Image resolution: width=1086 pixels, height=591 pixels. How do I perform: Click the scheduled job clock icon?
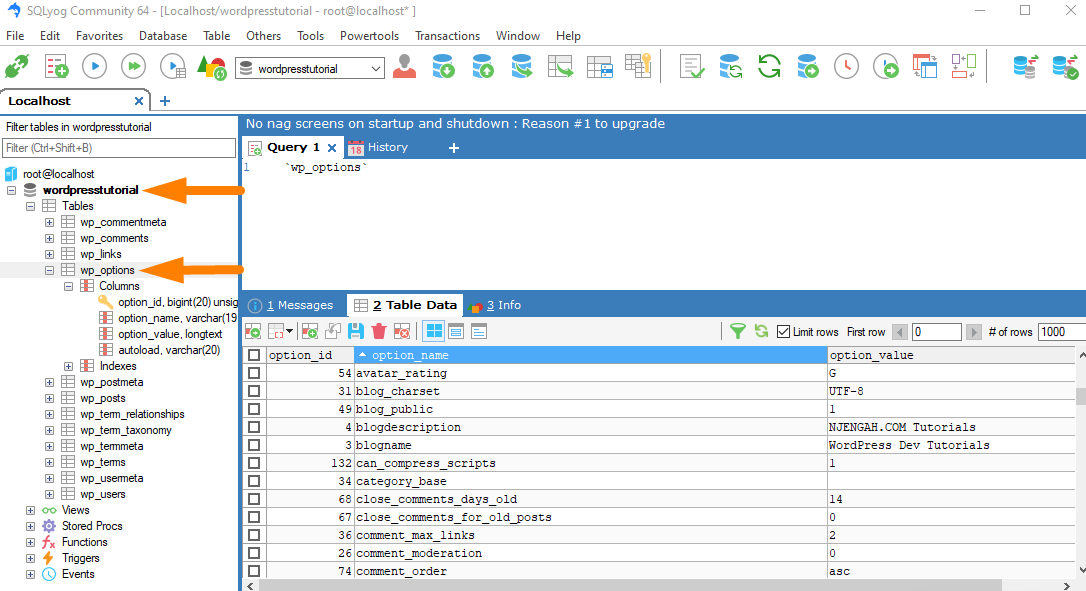click(x=846, y=67)
